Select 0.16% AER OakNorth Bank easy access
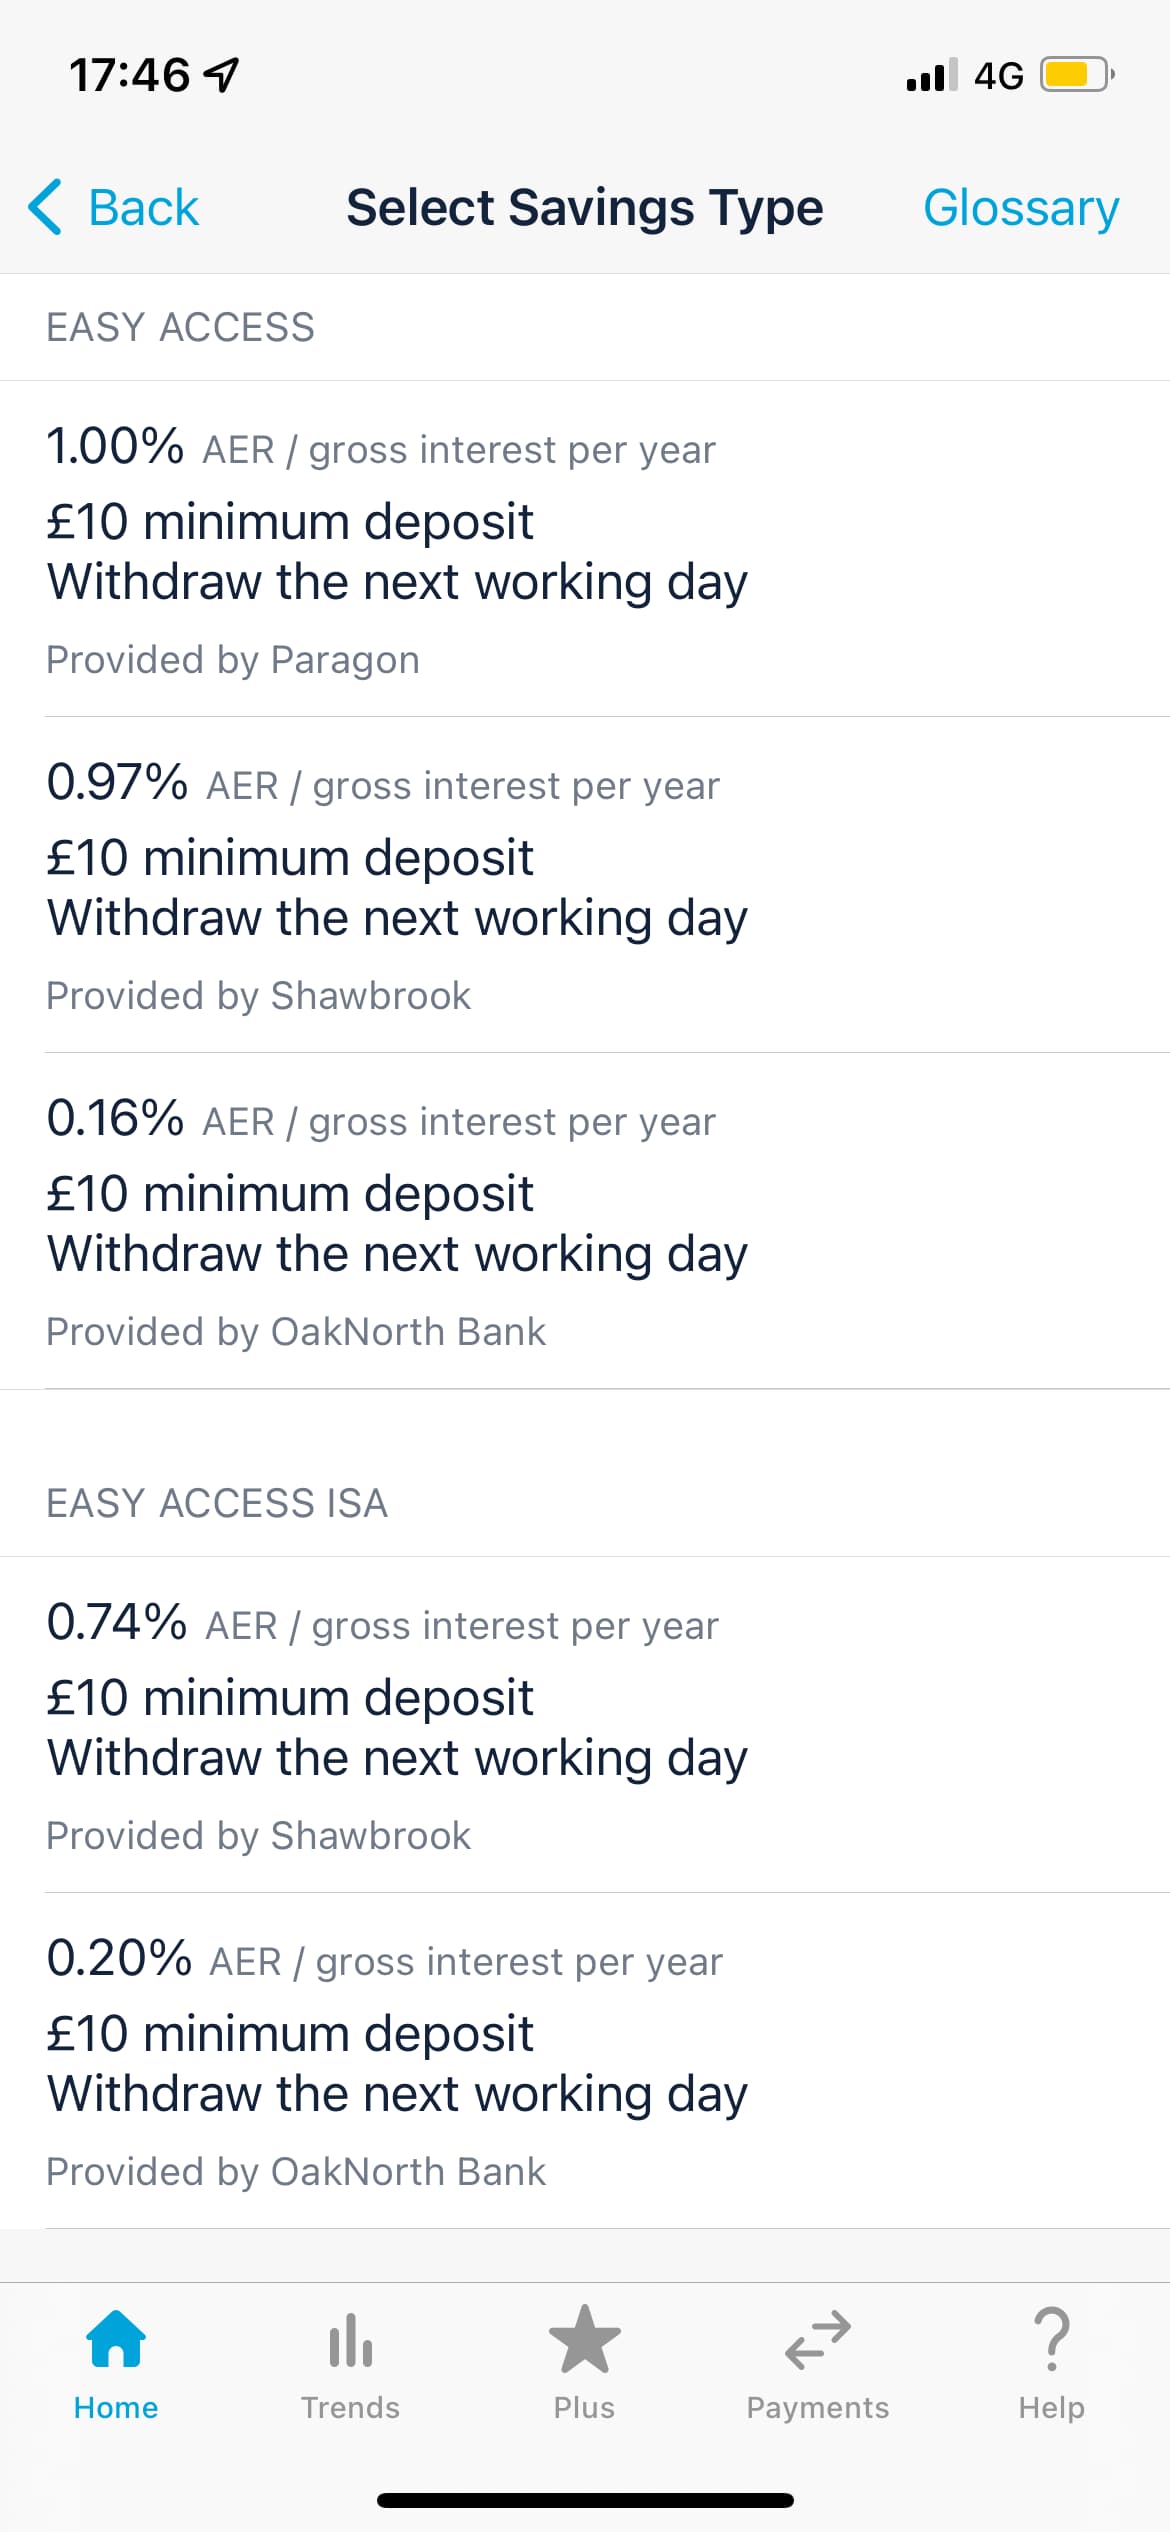The height and width of the screenshot is (2532, 1170). click(x=585, y=1221)
